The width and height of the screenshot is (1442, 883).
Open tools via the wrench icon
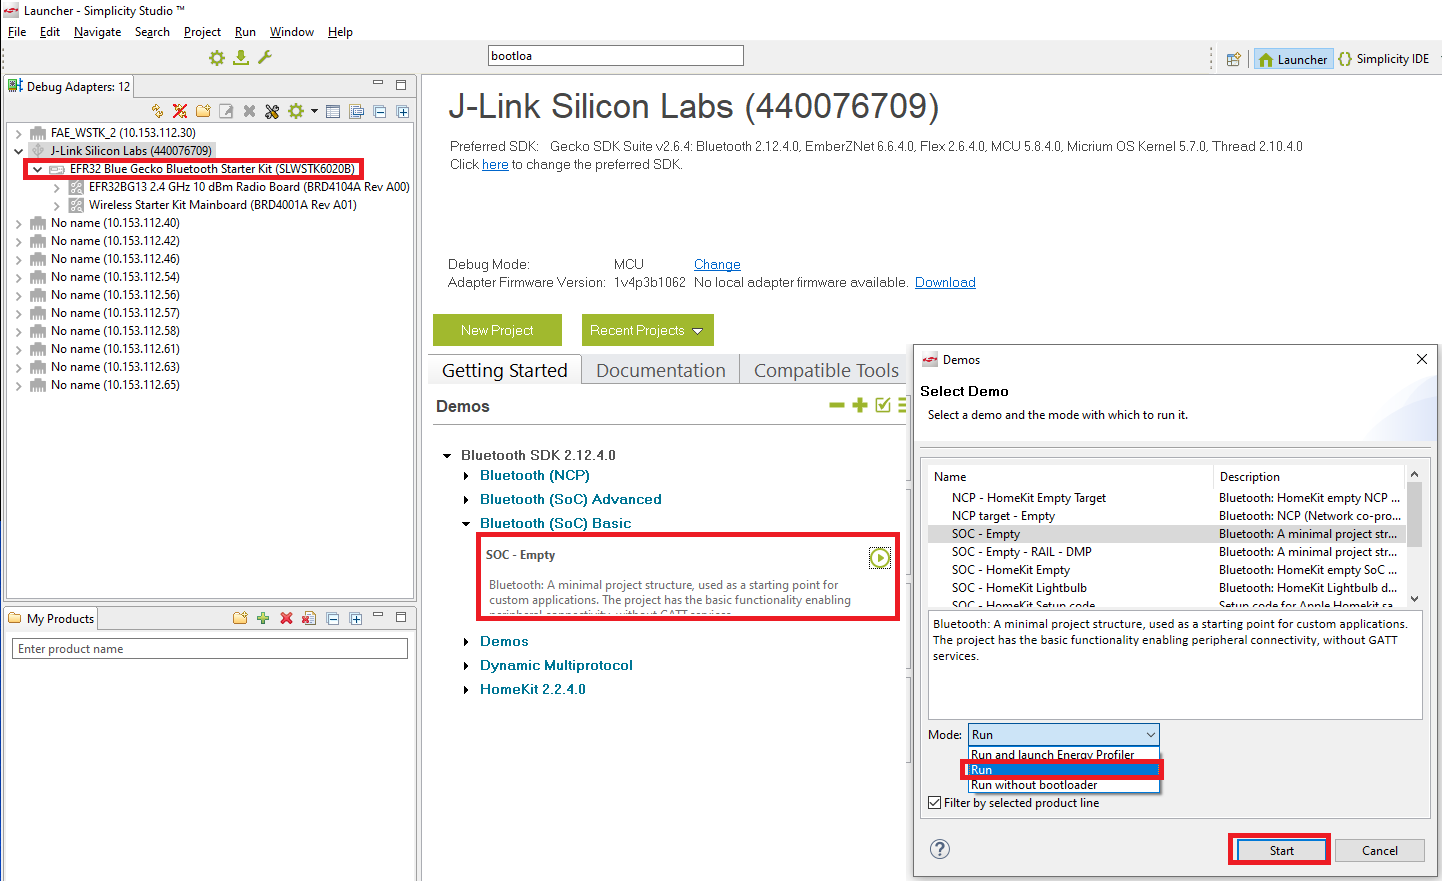[x=265, y=58]
